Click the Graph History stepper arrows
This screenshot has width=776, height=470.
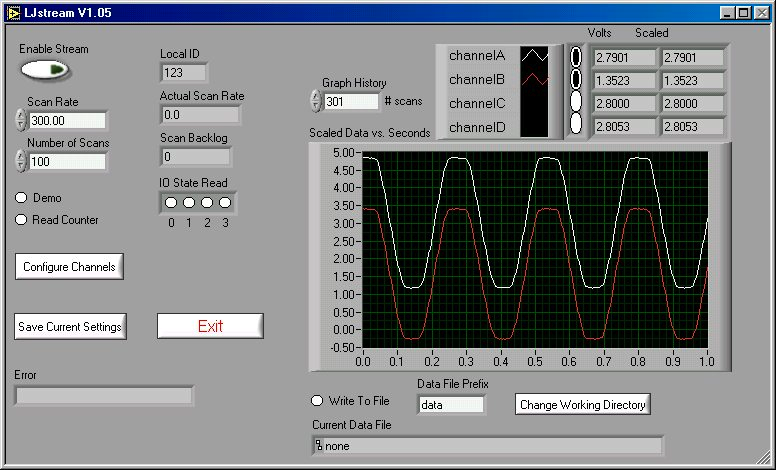316,101
